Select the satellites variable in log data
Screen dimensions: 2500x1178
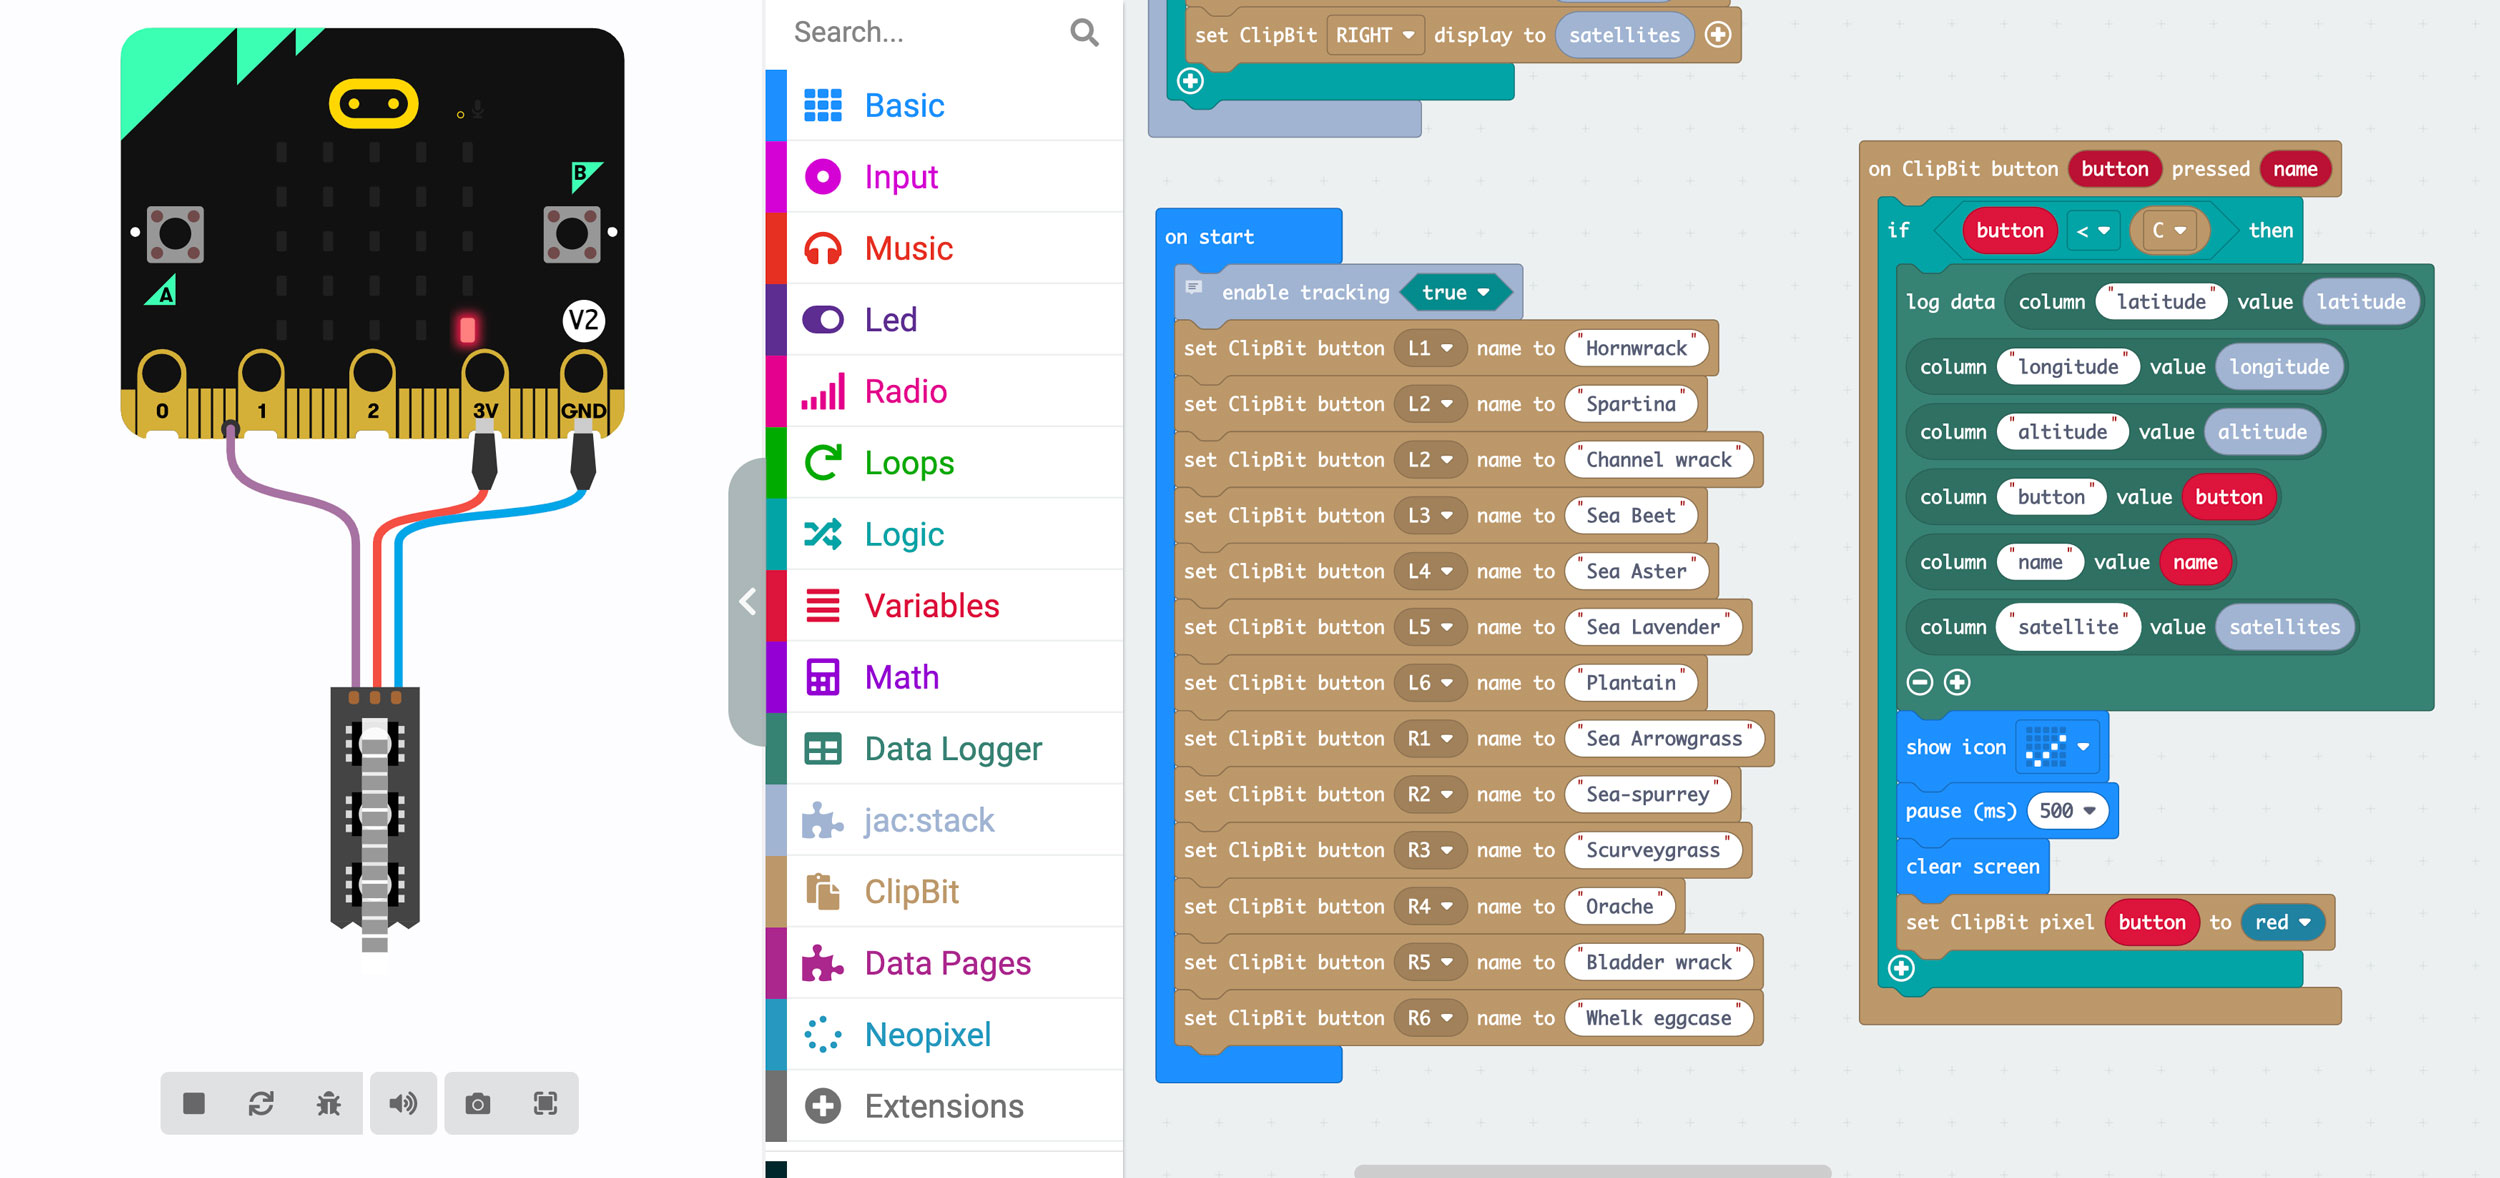[2285, 628]
